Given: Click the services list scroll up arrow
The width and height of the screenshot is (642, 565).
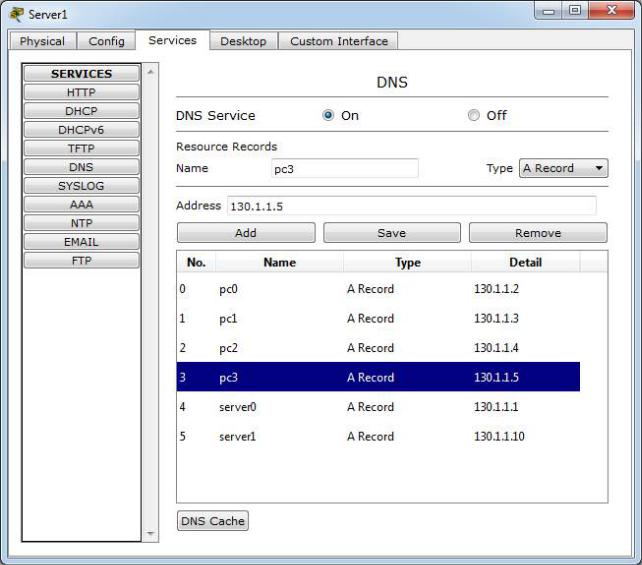Looking at the screenshot, I should [x=150, y=72].
